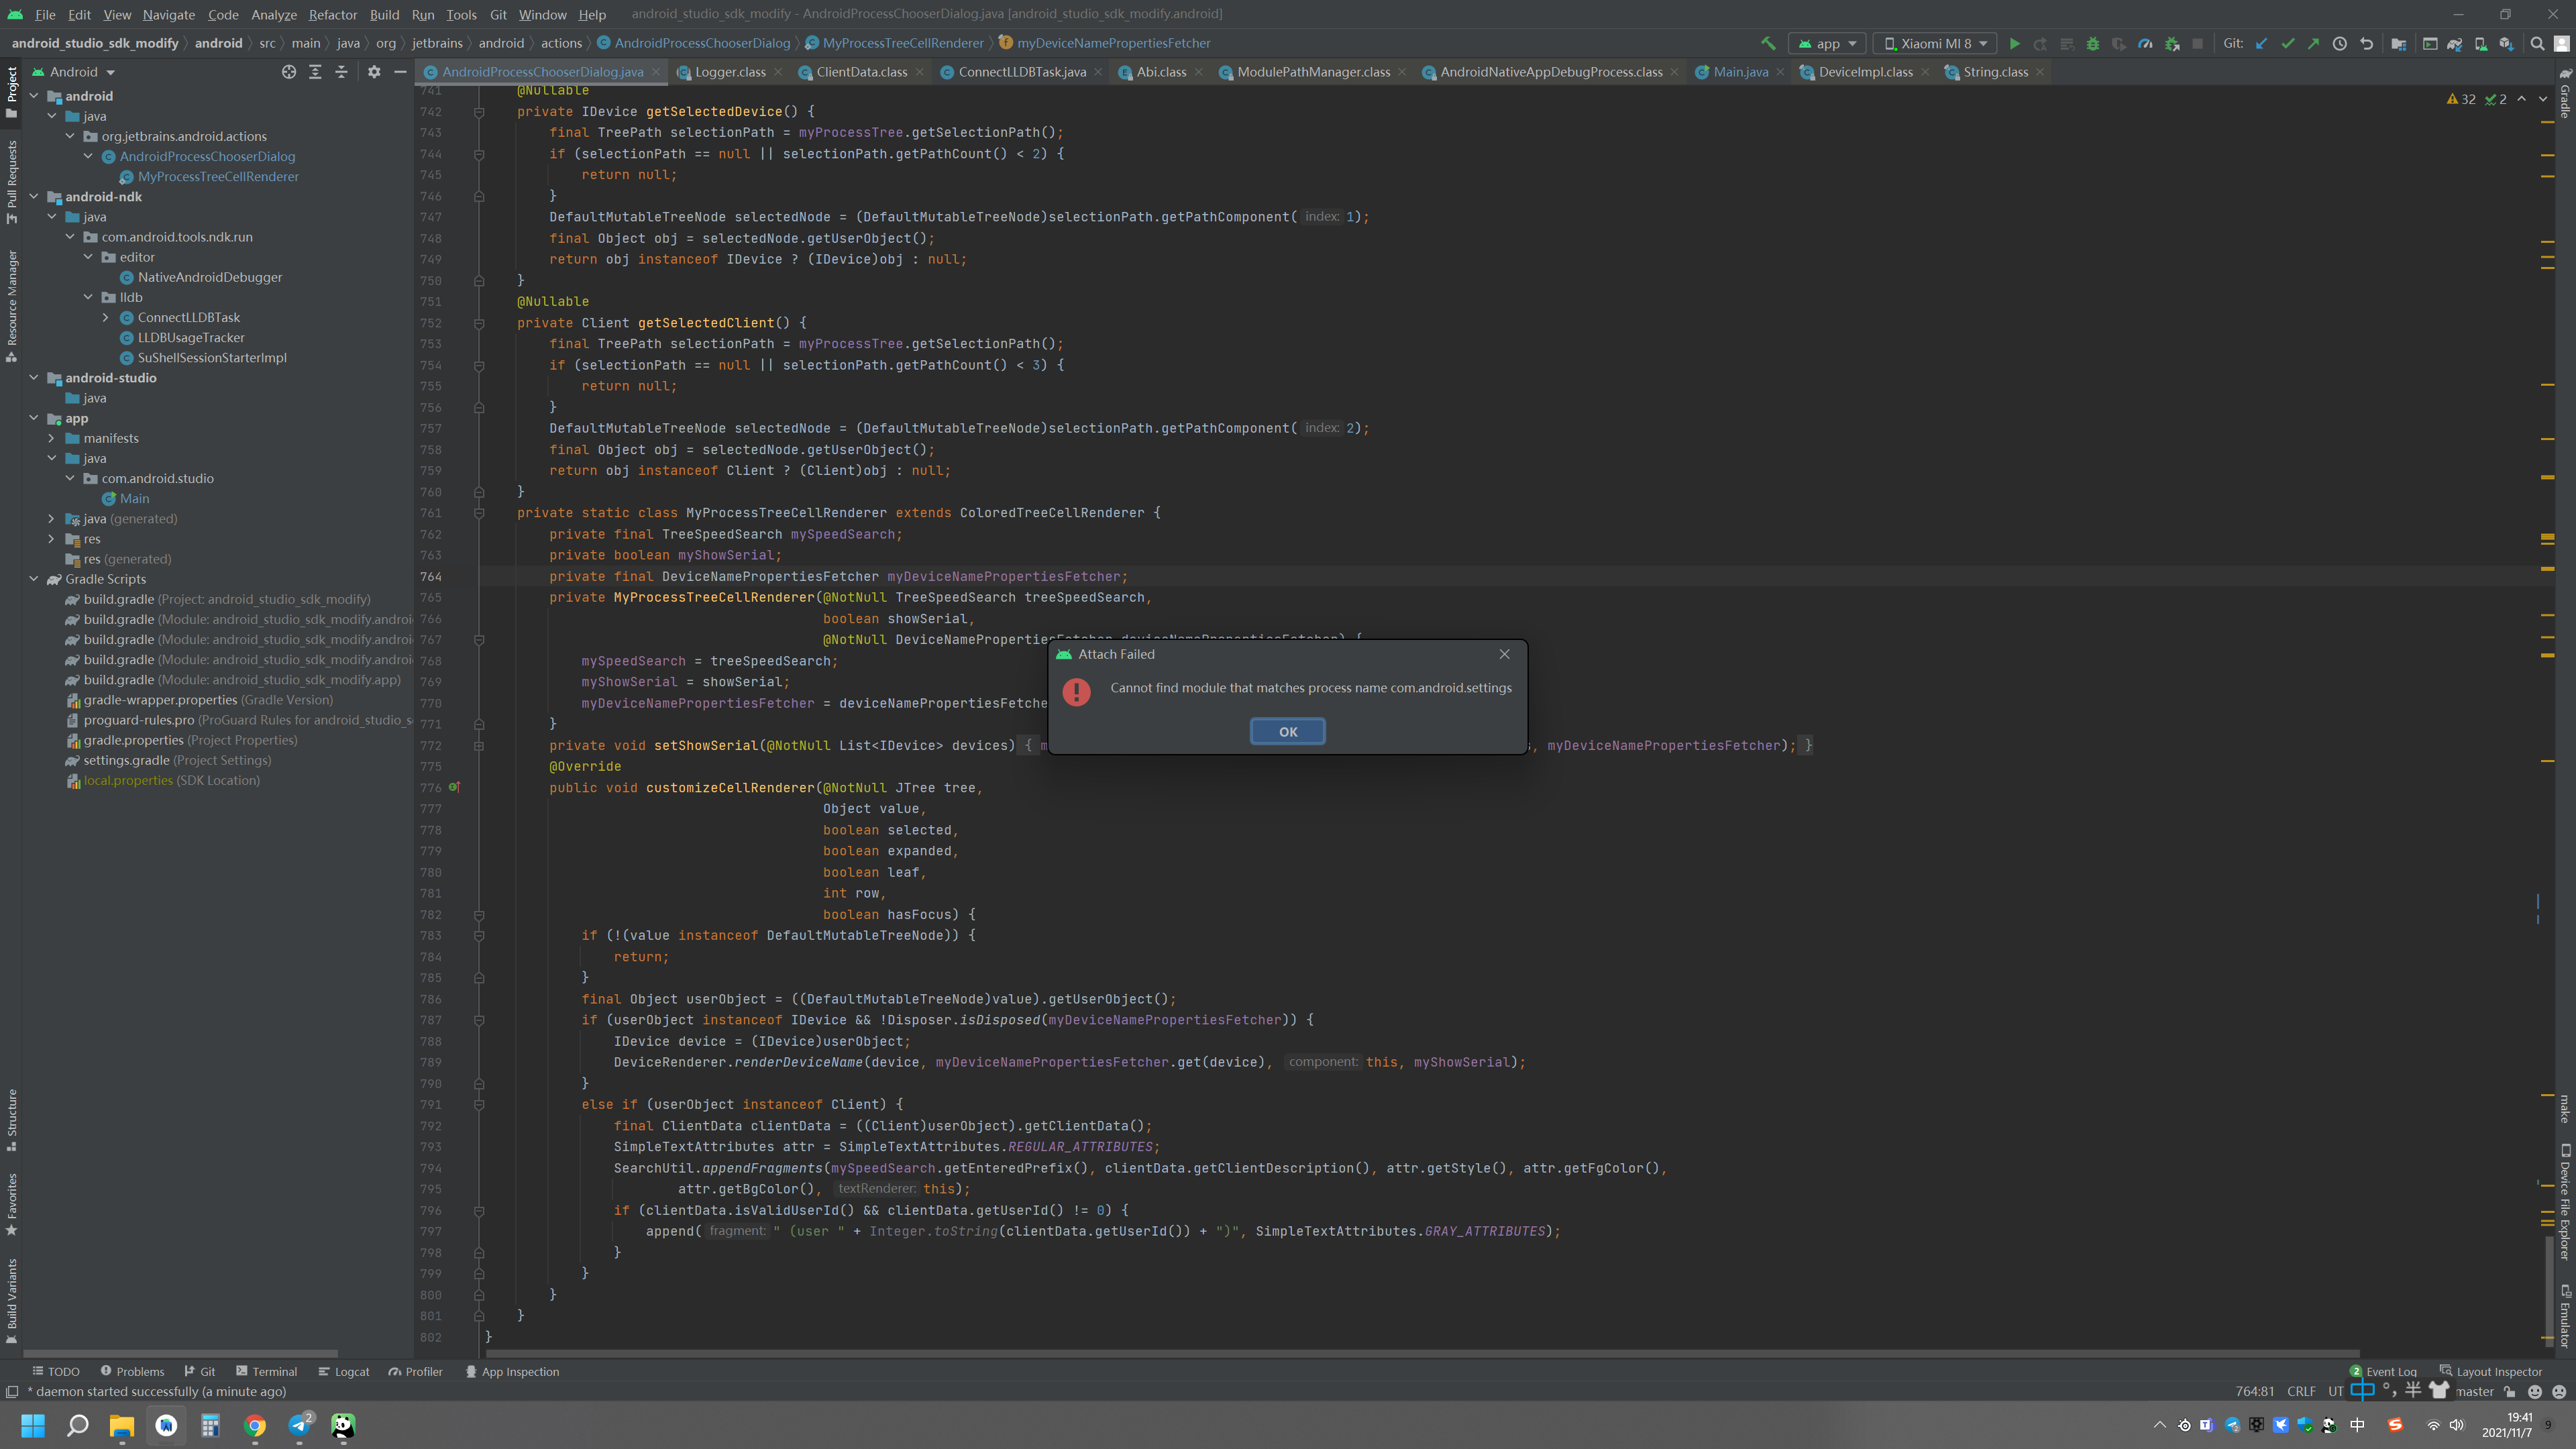Switch to the ConnectLLDBTask.java tab
The width and height of the screenshot is (2576, 1449).
pyautogui.click(x=1021, y=72)
